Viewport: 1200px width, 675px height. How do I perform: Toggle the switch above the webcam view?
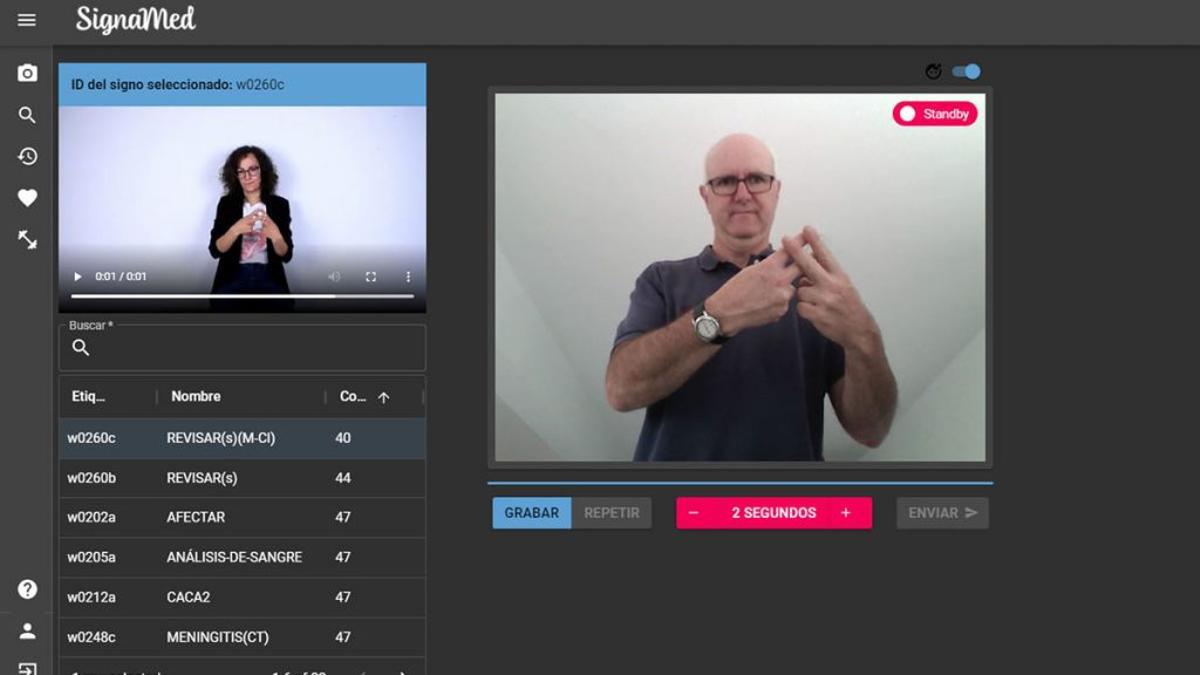pos(966,71)
